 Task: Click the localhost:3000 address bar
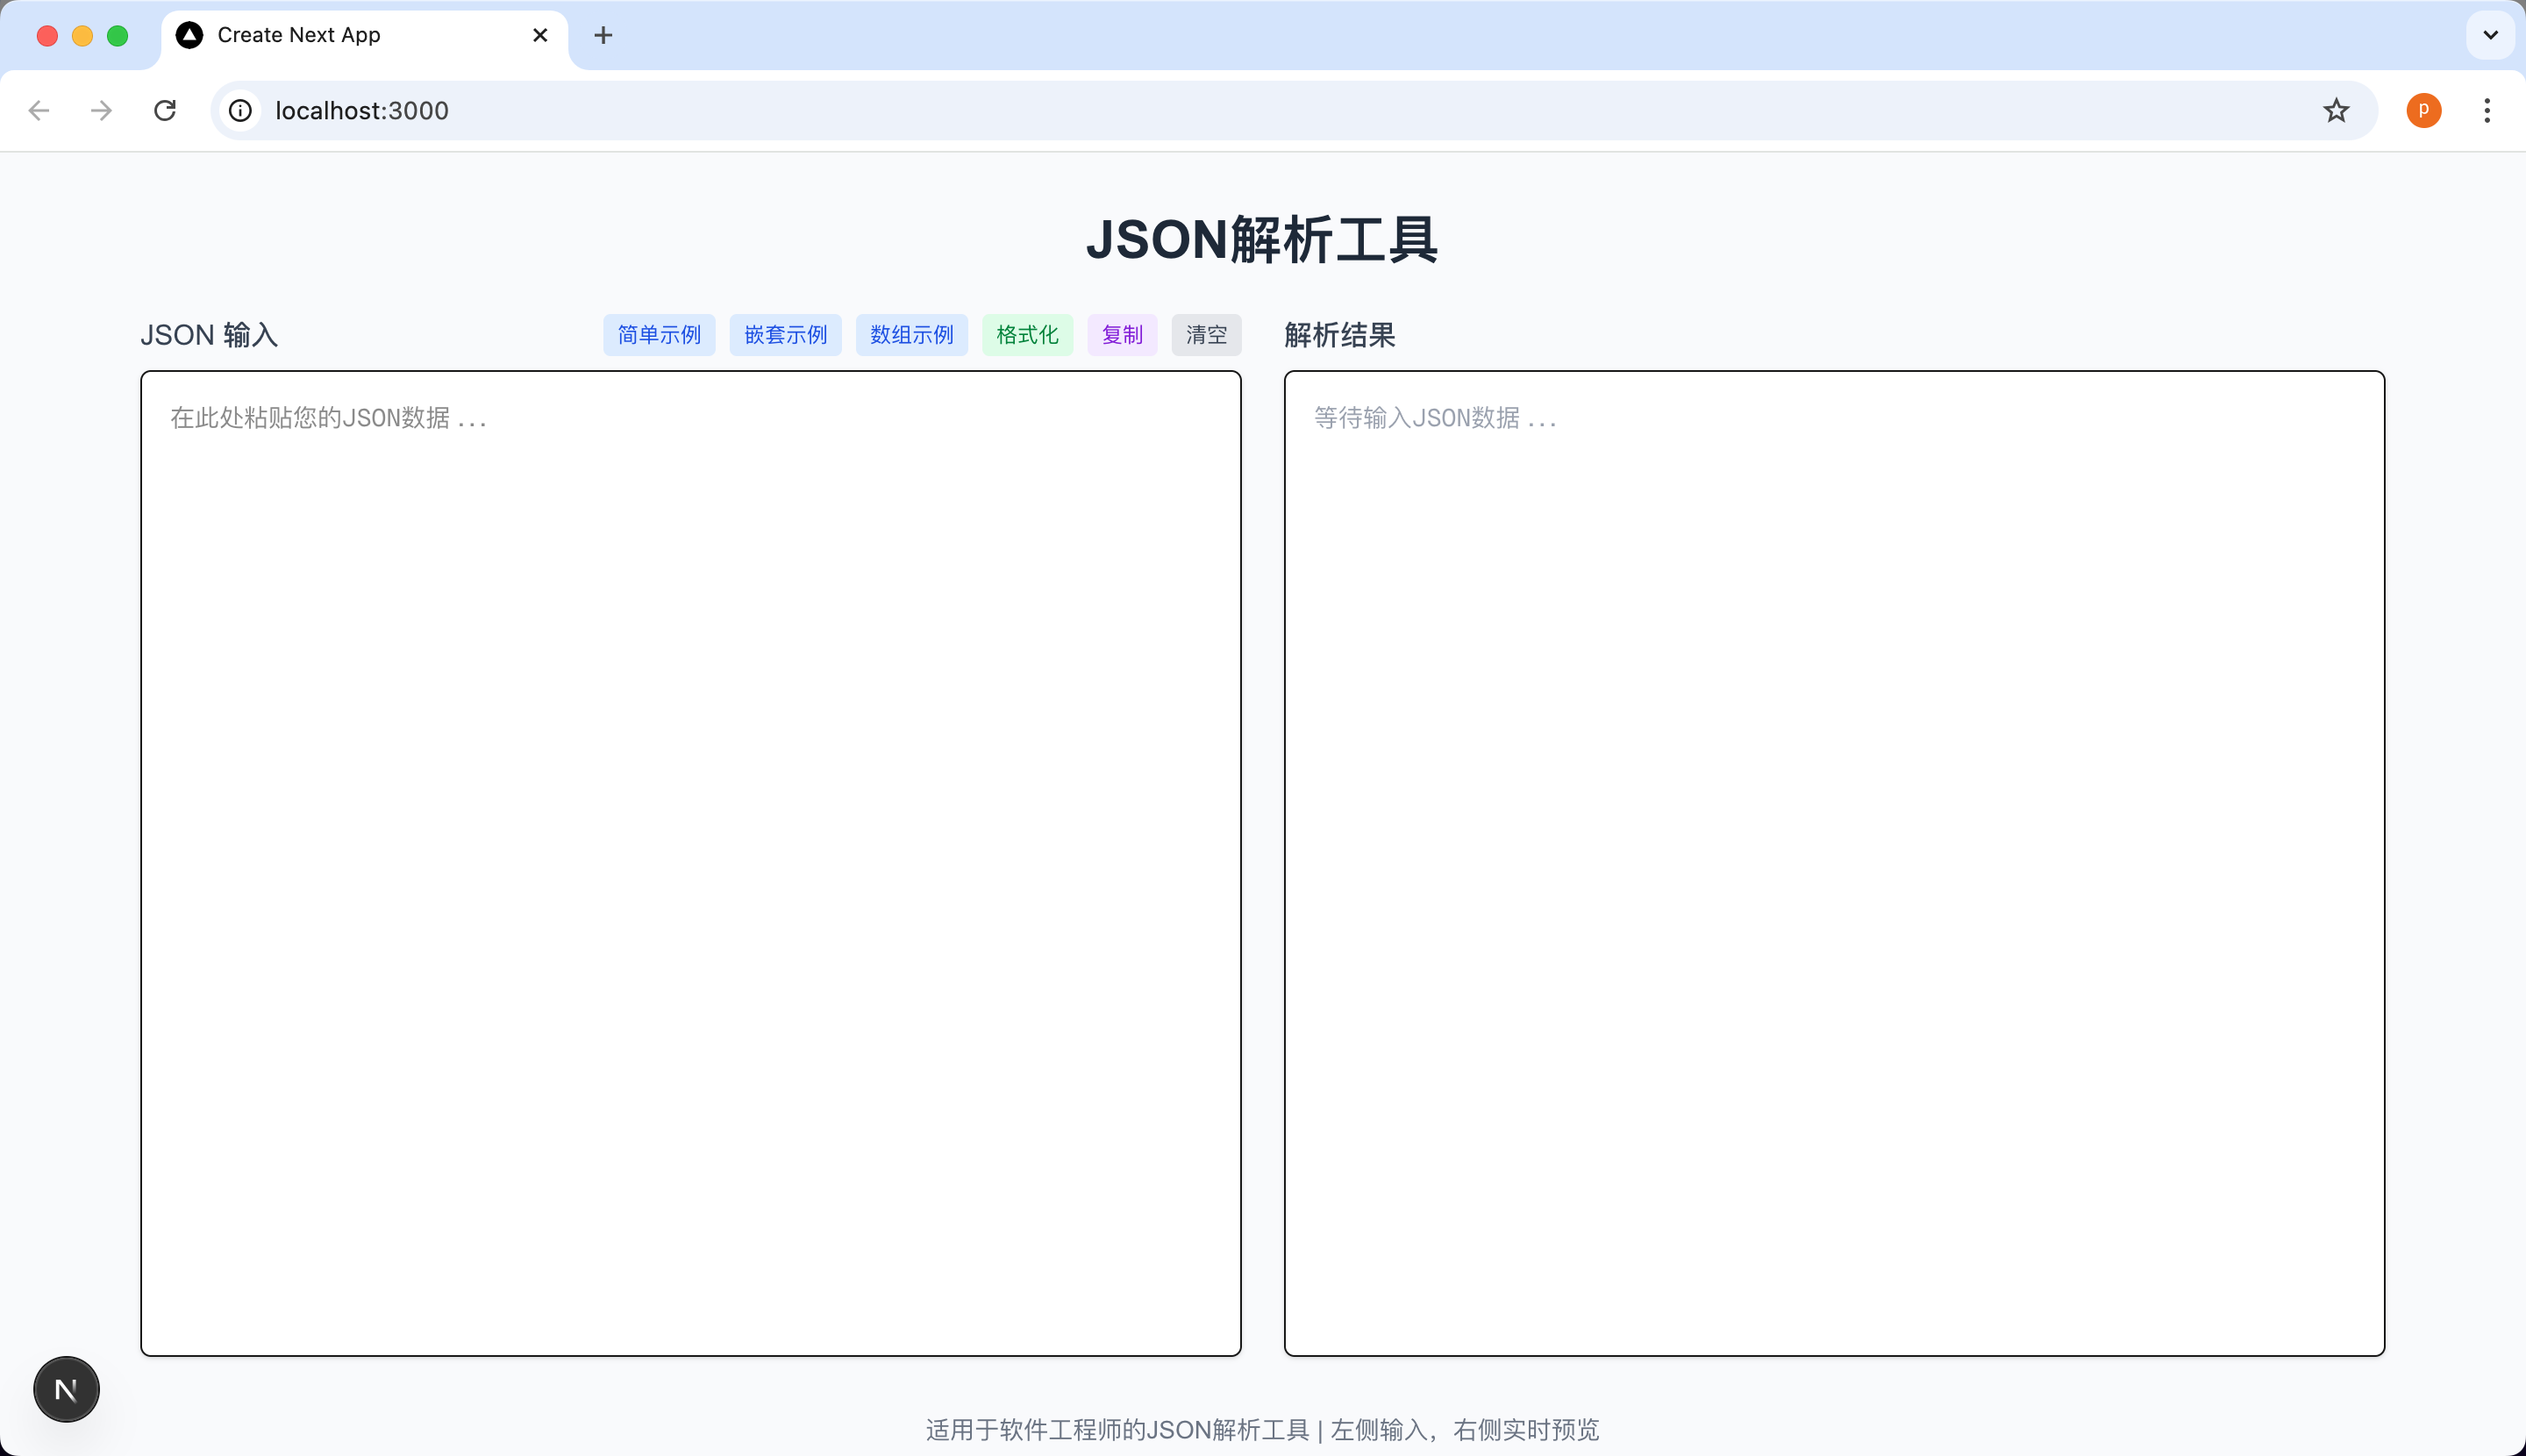pos(1200,110)
